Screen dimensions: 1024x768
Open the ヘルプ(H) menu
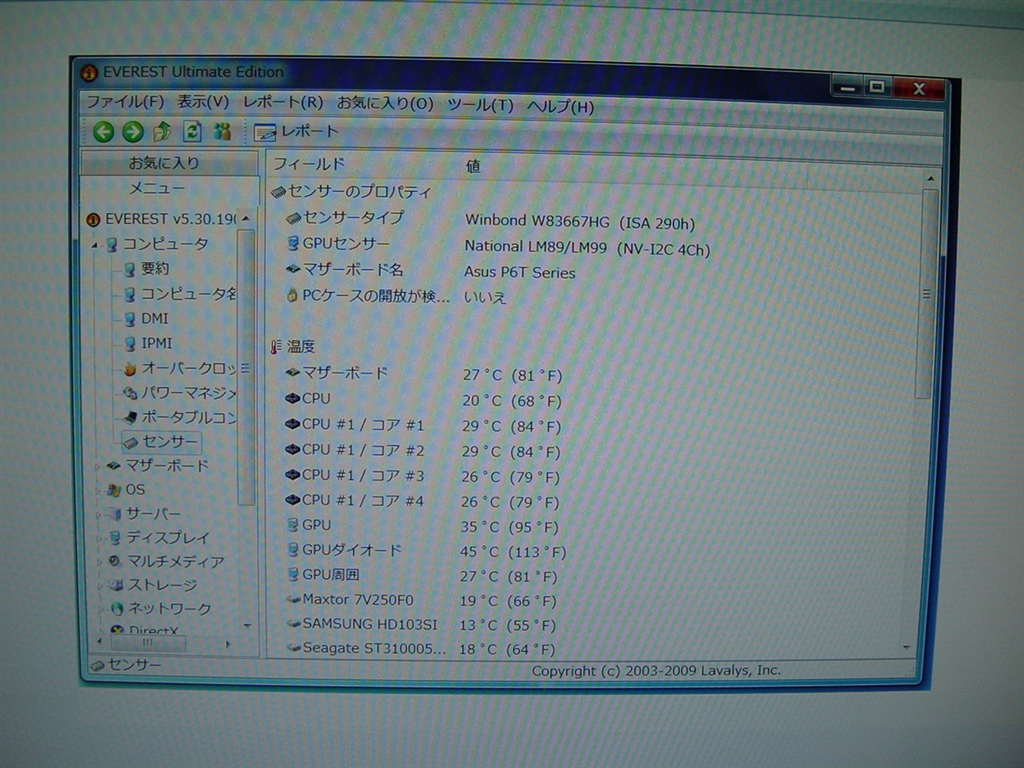tap(560, 106)
